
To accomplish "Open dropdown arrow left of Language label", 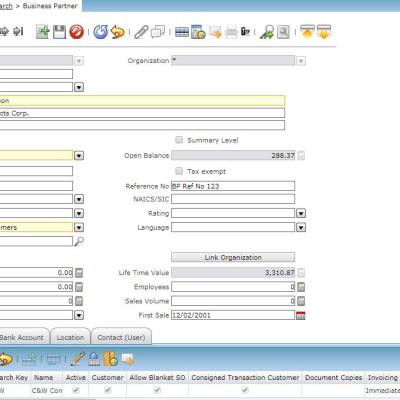I will point(79,228).
